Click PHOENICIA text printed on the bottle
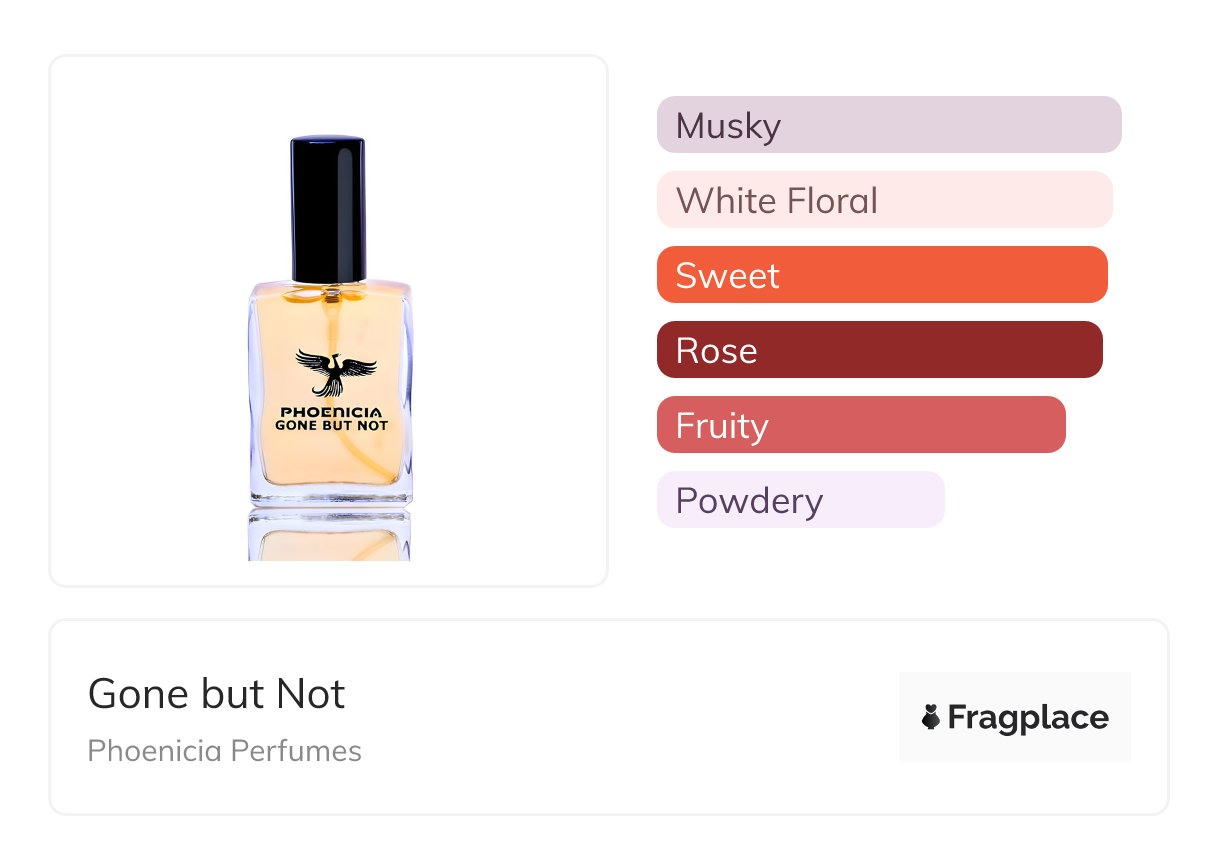 [330, 411]
